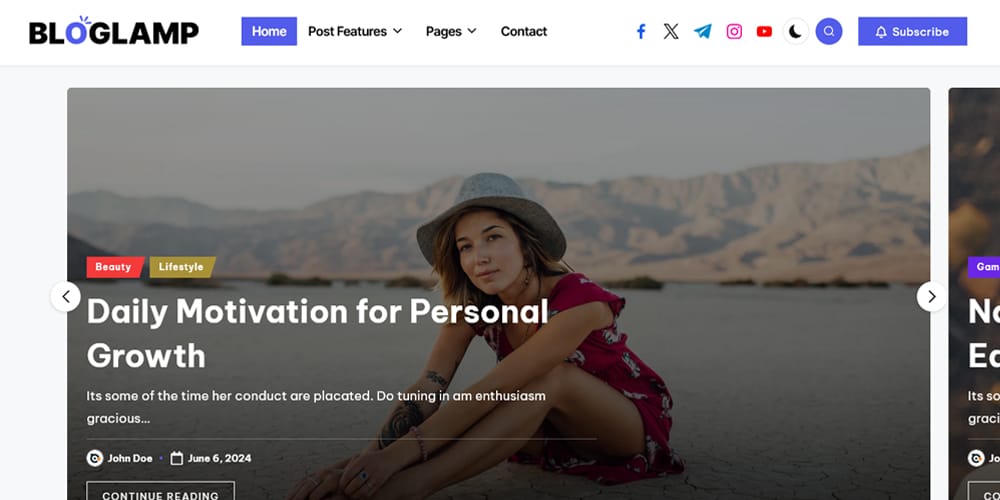
Task: Go to the previous slide arrow
Action: tap(66, 297)
